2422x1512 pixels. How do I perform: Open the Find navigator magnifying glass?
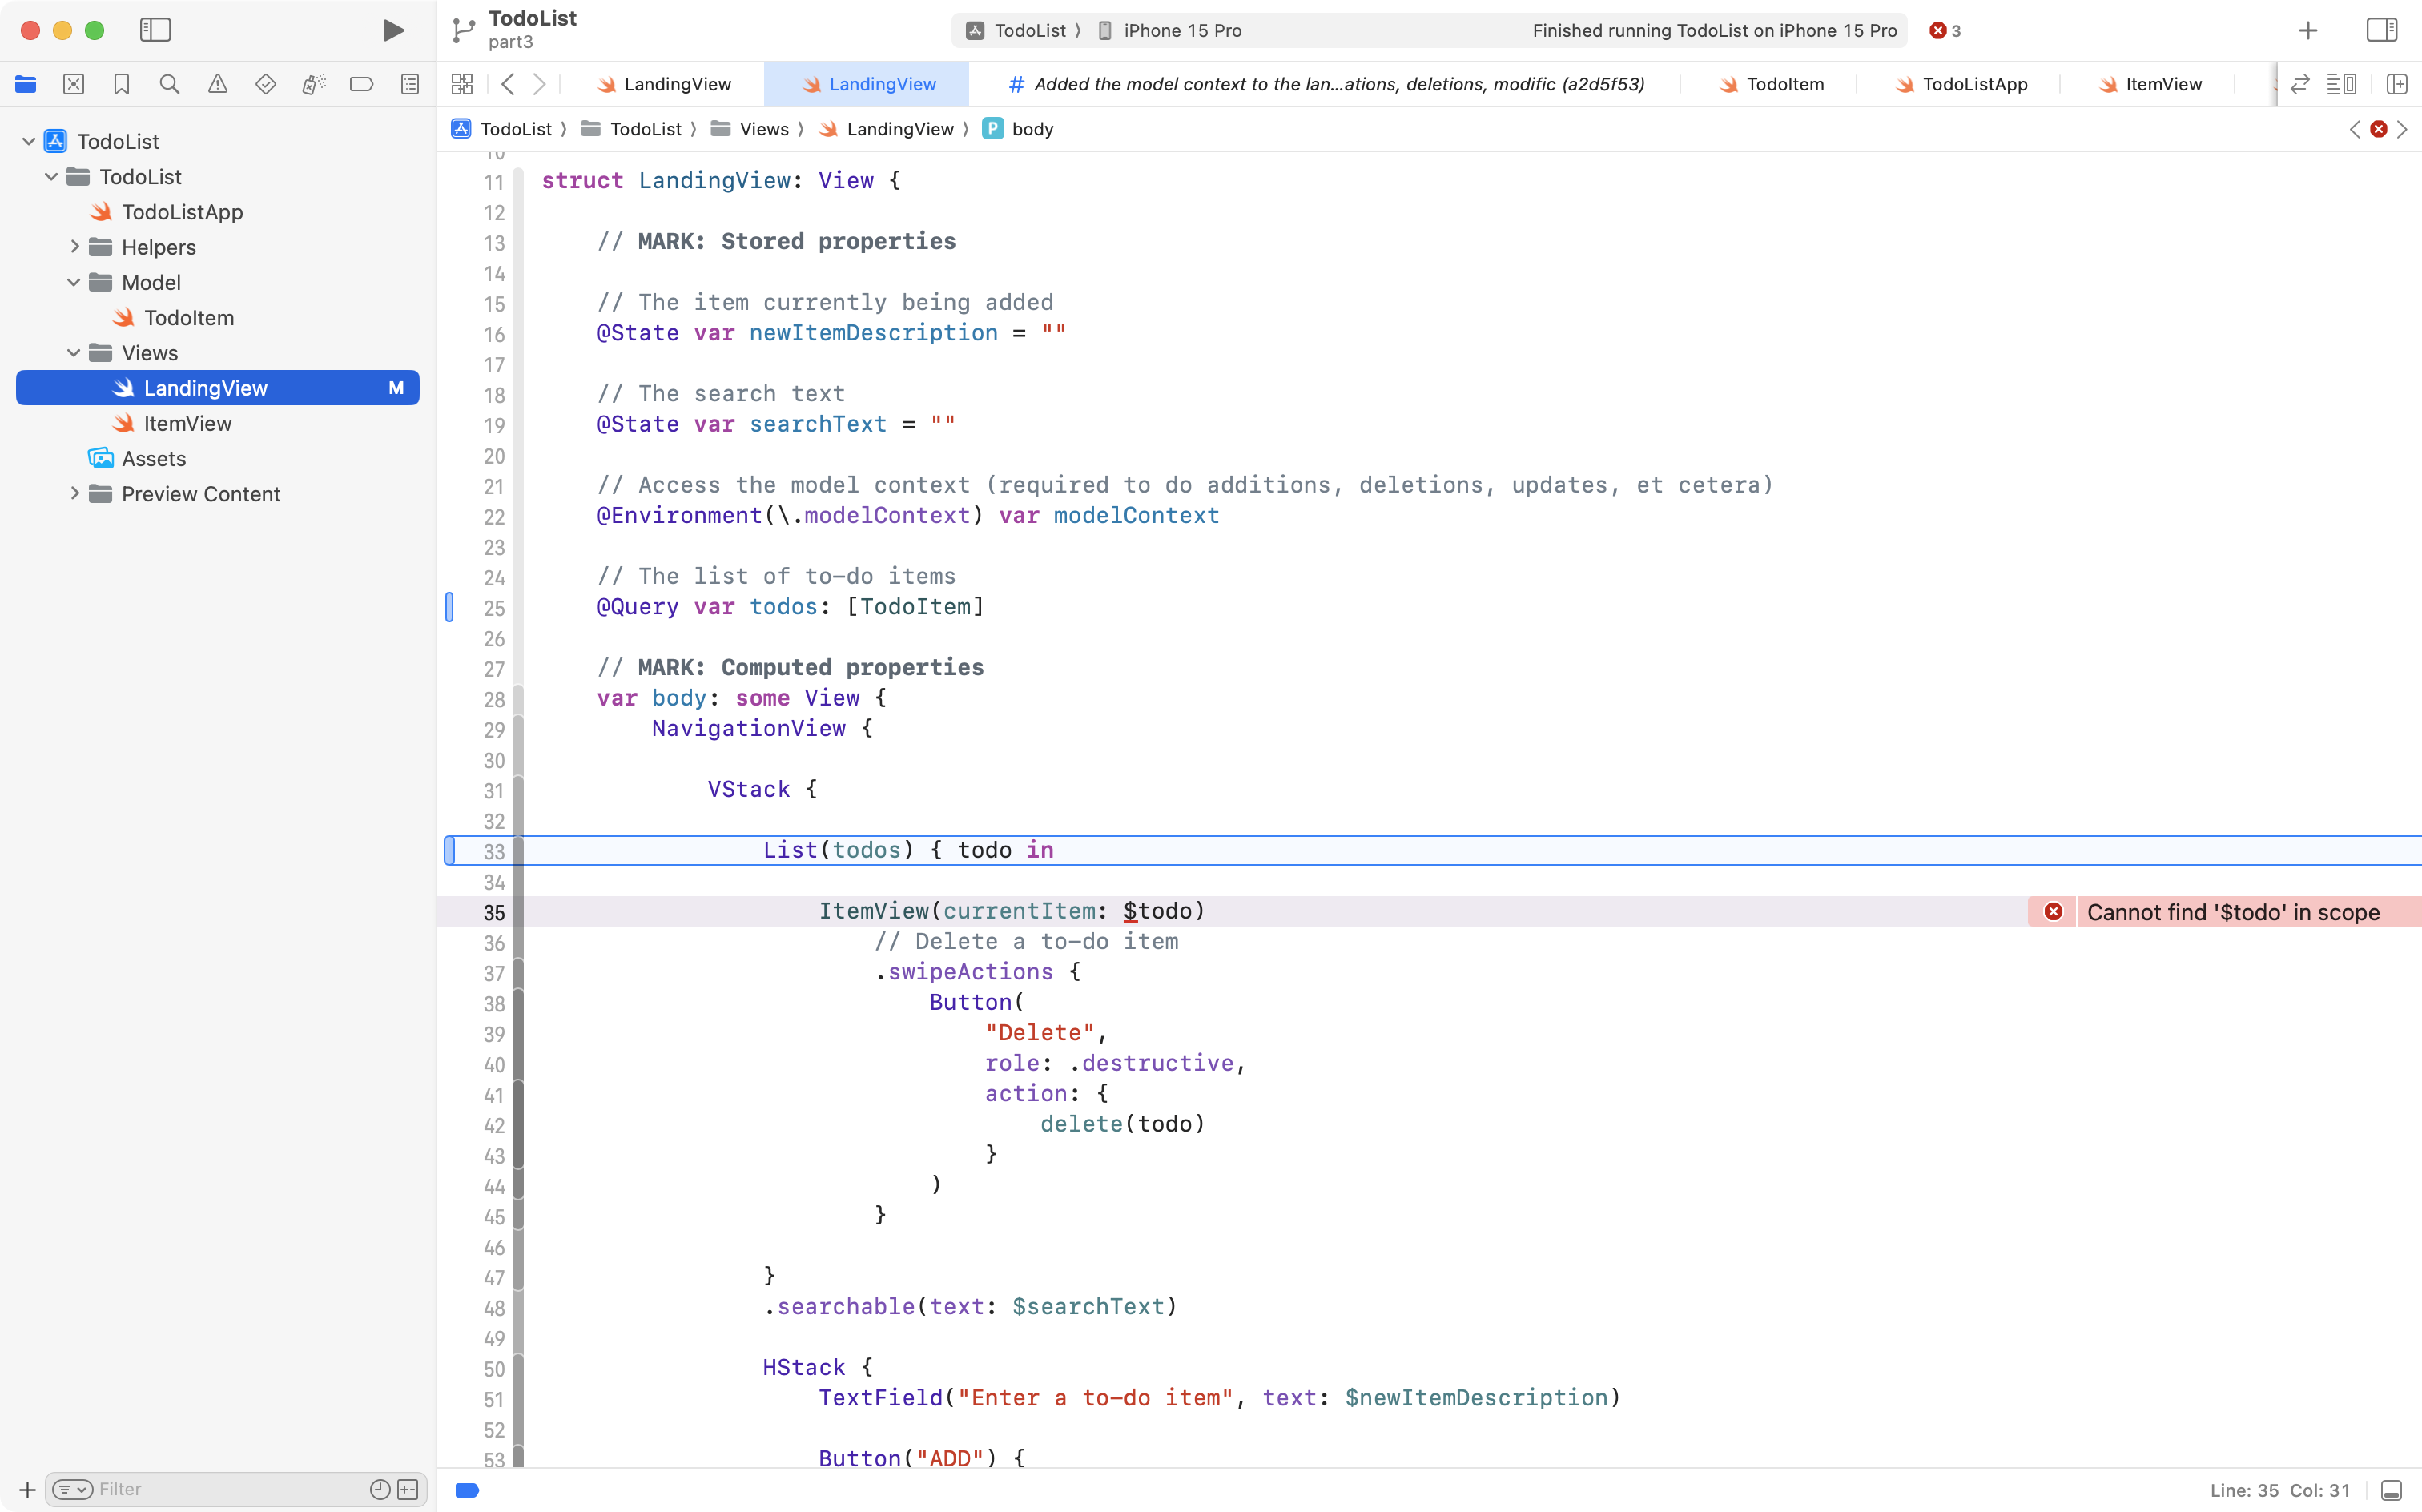[169, 84]
